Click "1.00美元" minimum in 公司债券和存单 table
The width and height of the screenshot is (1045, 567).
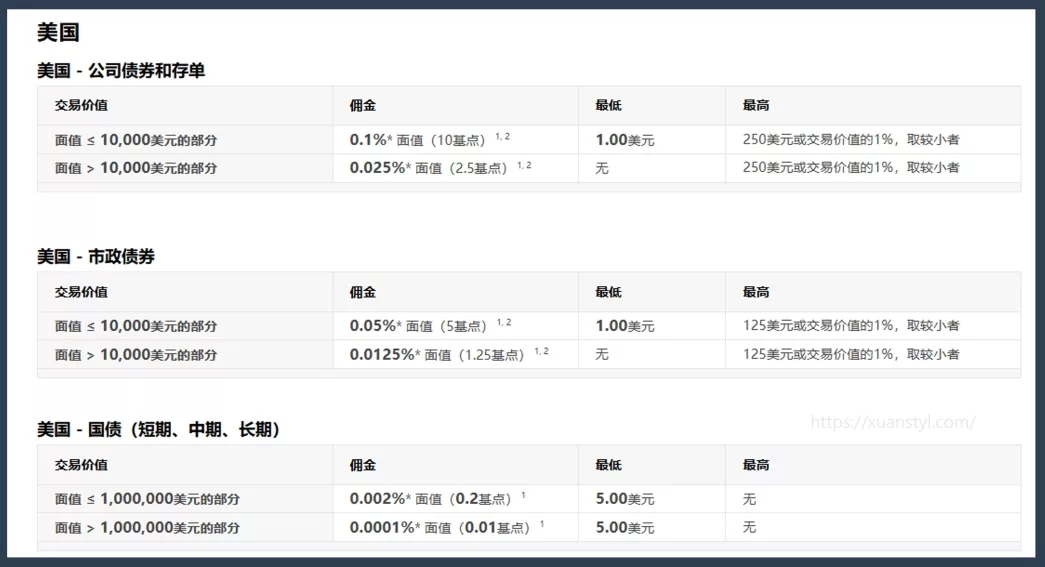click(624, 140)
